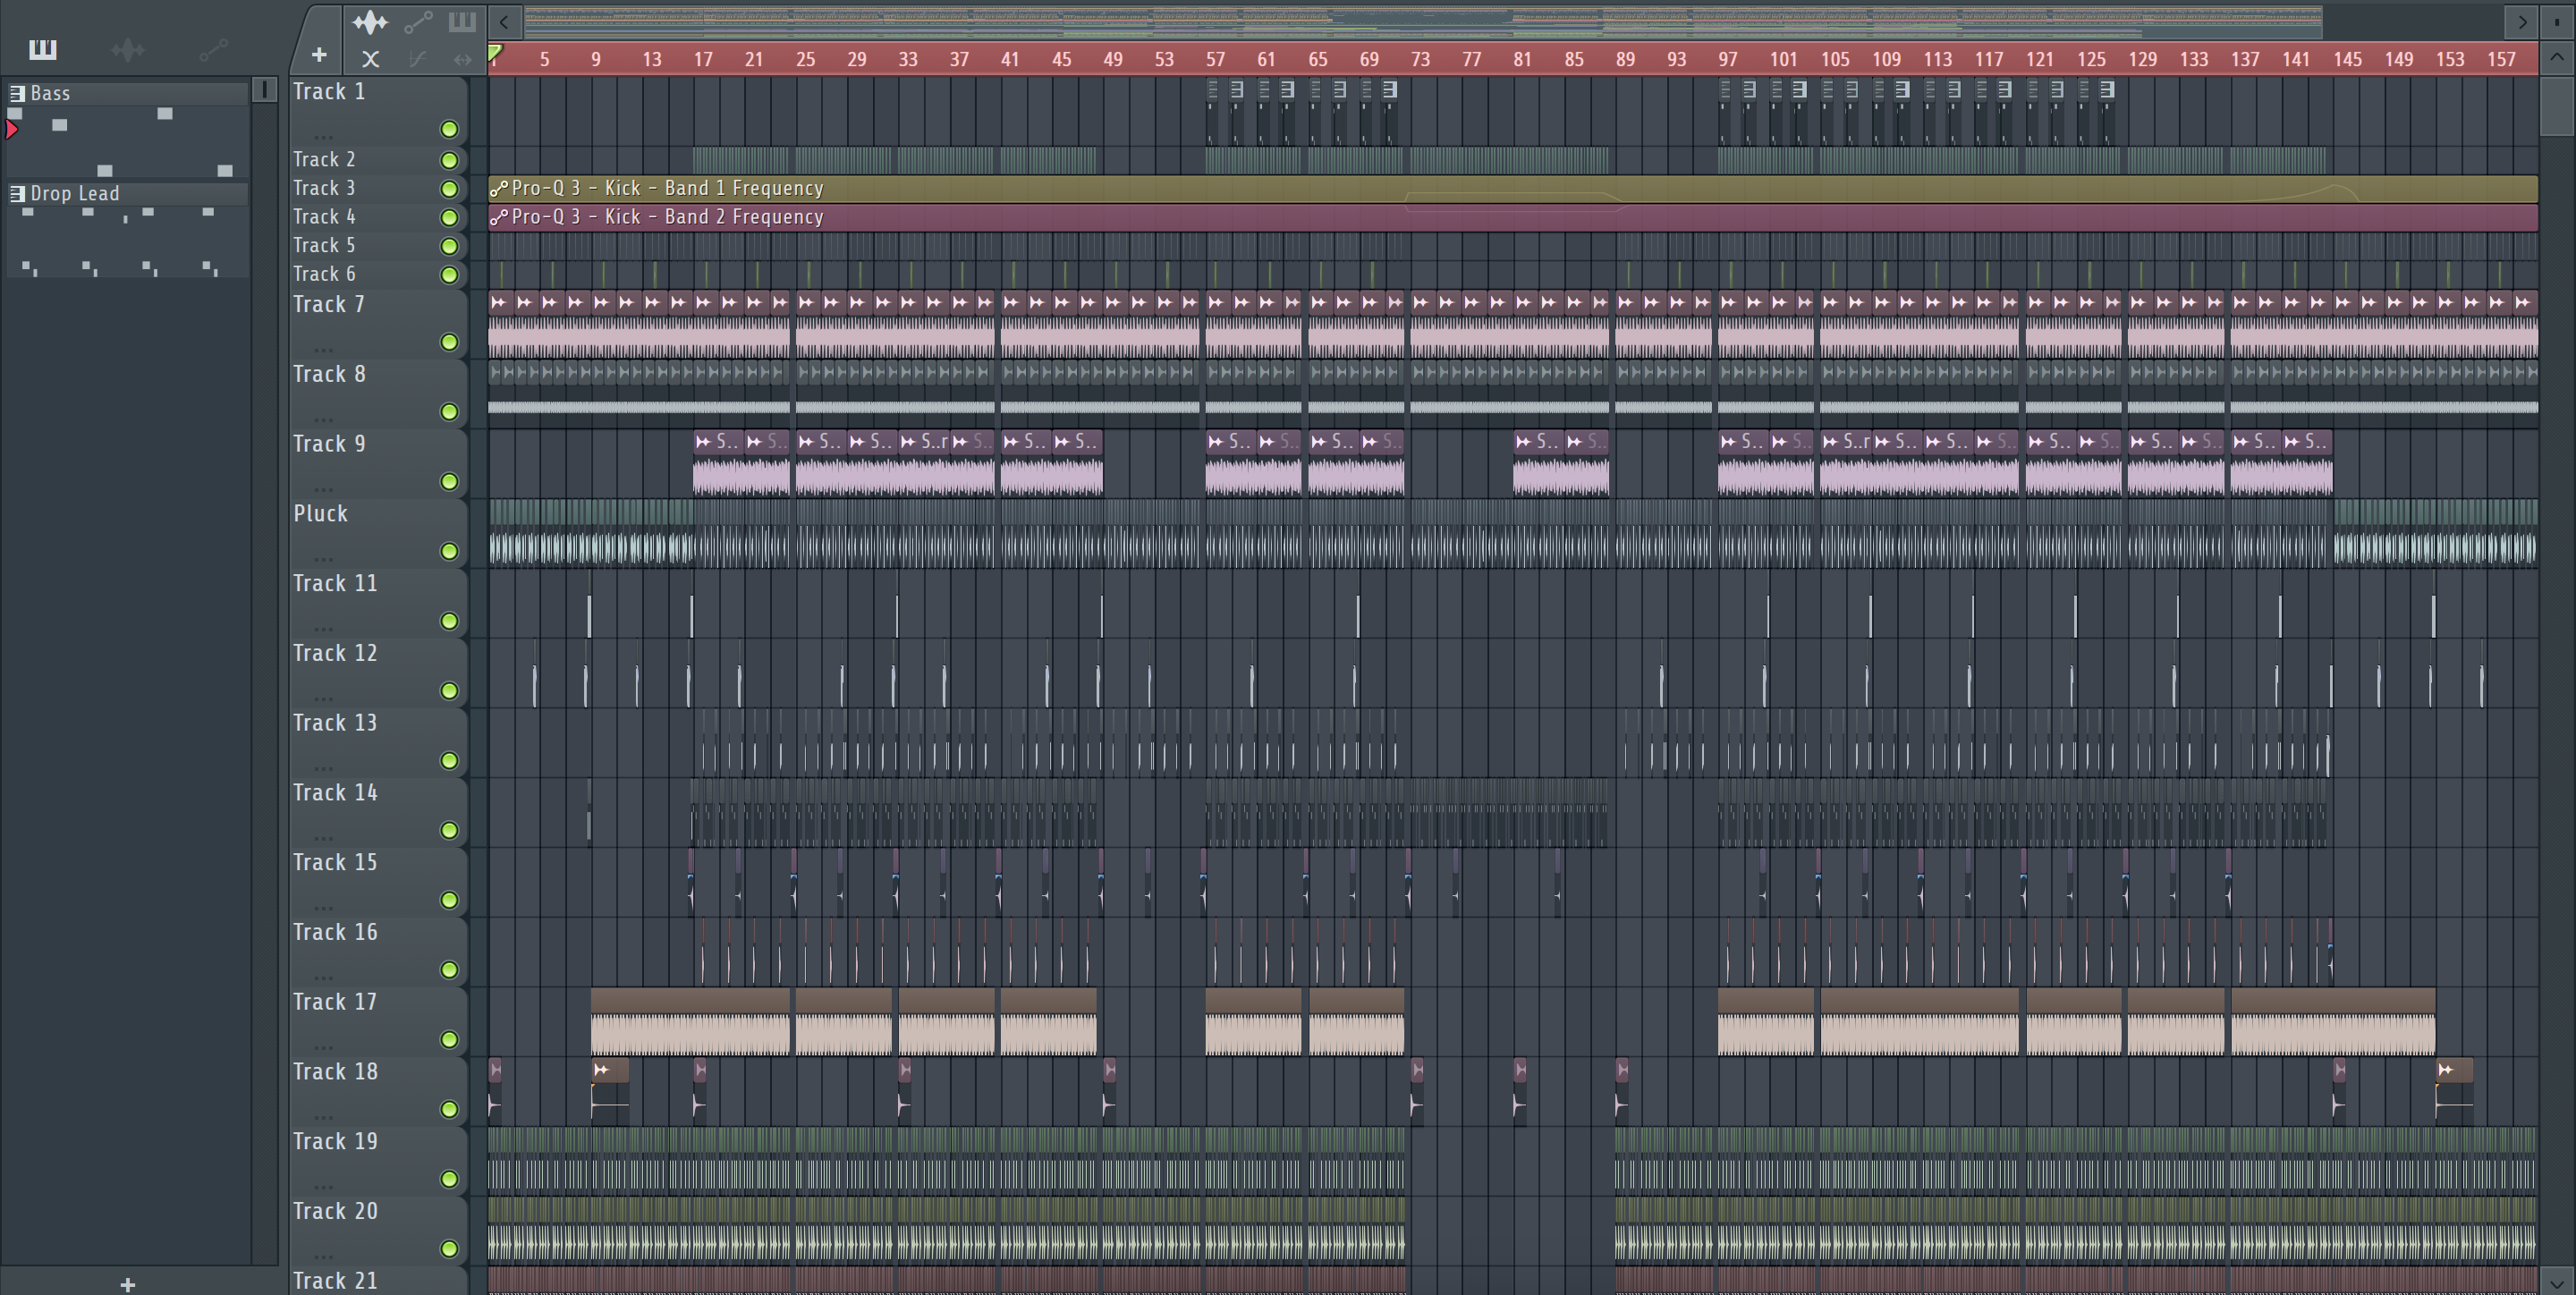2576x1295 pixels.
Task: Mute Track 3 using its green LED
Action: point(449,189)
